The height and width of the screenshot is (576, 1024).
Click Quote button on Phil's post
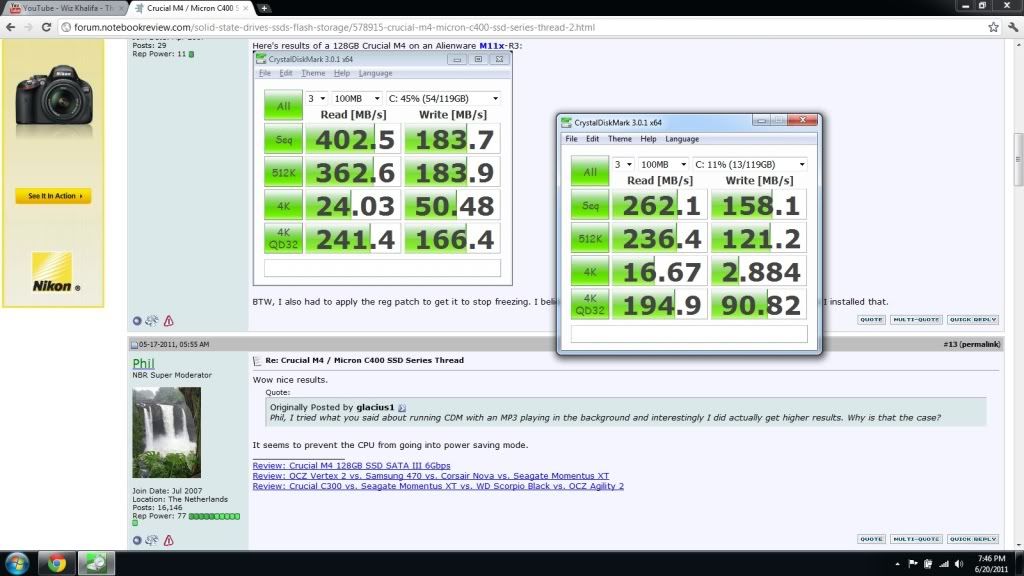pos(871,539)
